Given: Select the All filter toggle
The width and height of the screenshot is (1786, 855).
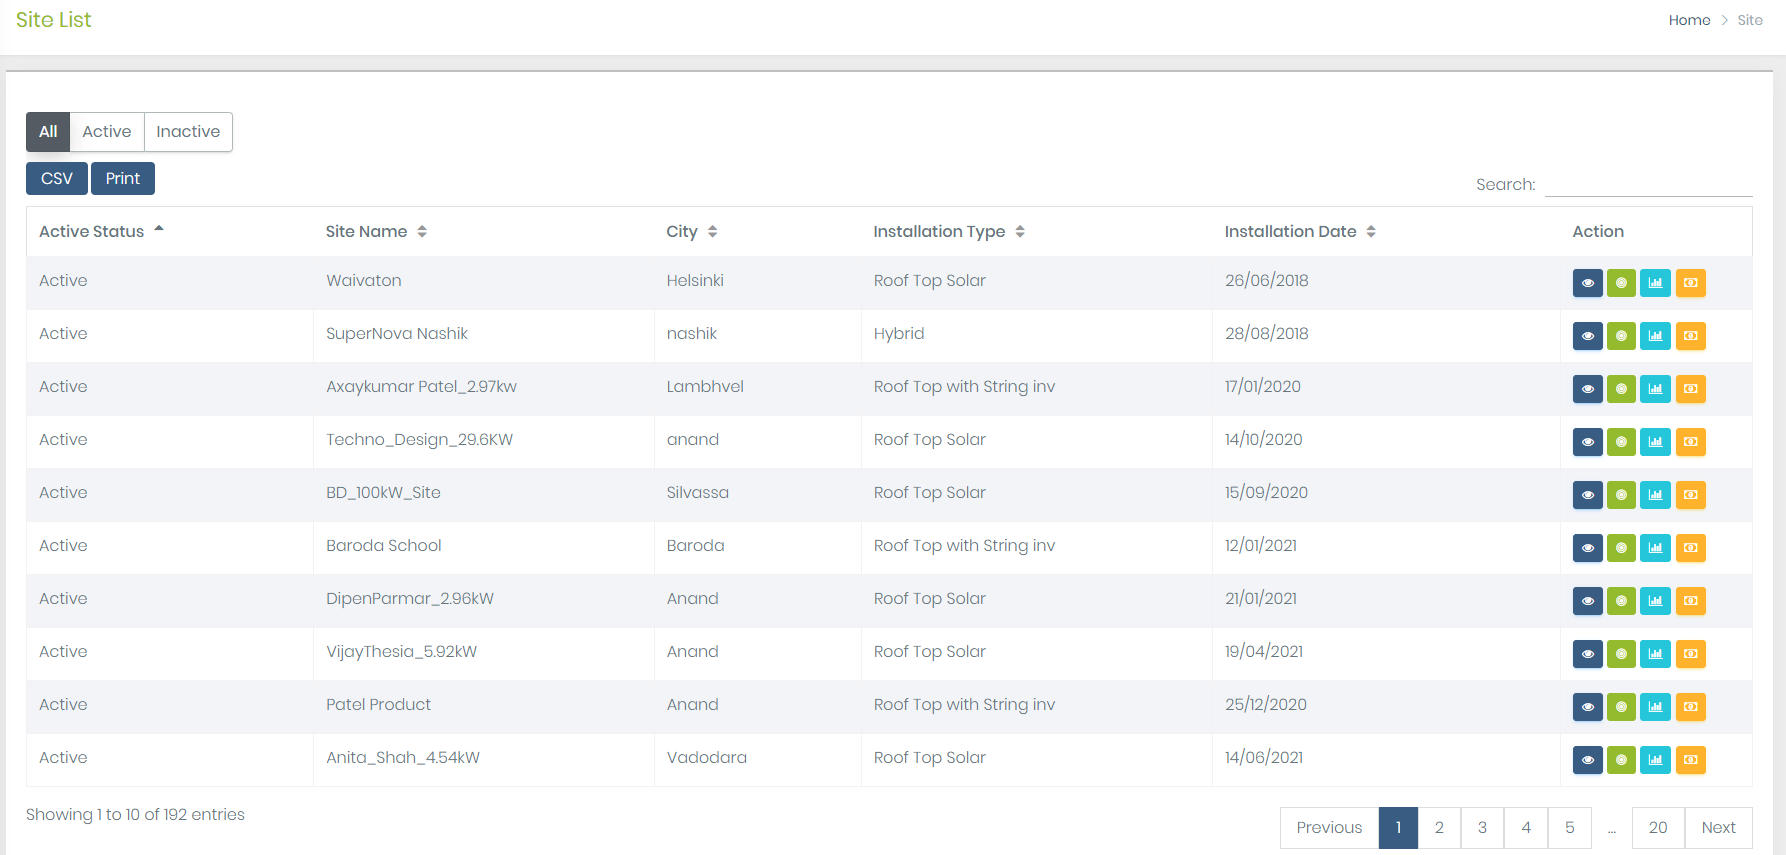Looking at the screenshot, I should pyautogui.click(x=48, y=132).
